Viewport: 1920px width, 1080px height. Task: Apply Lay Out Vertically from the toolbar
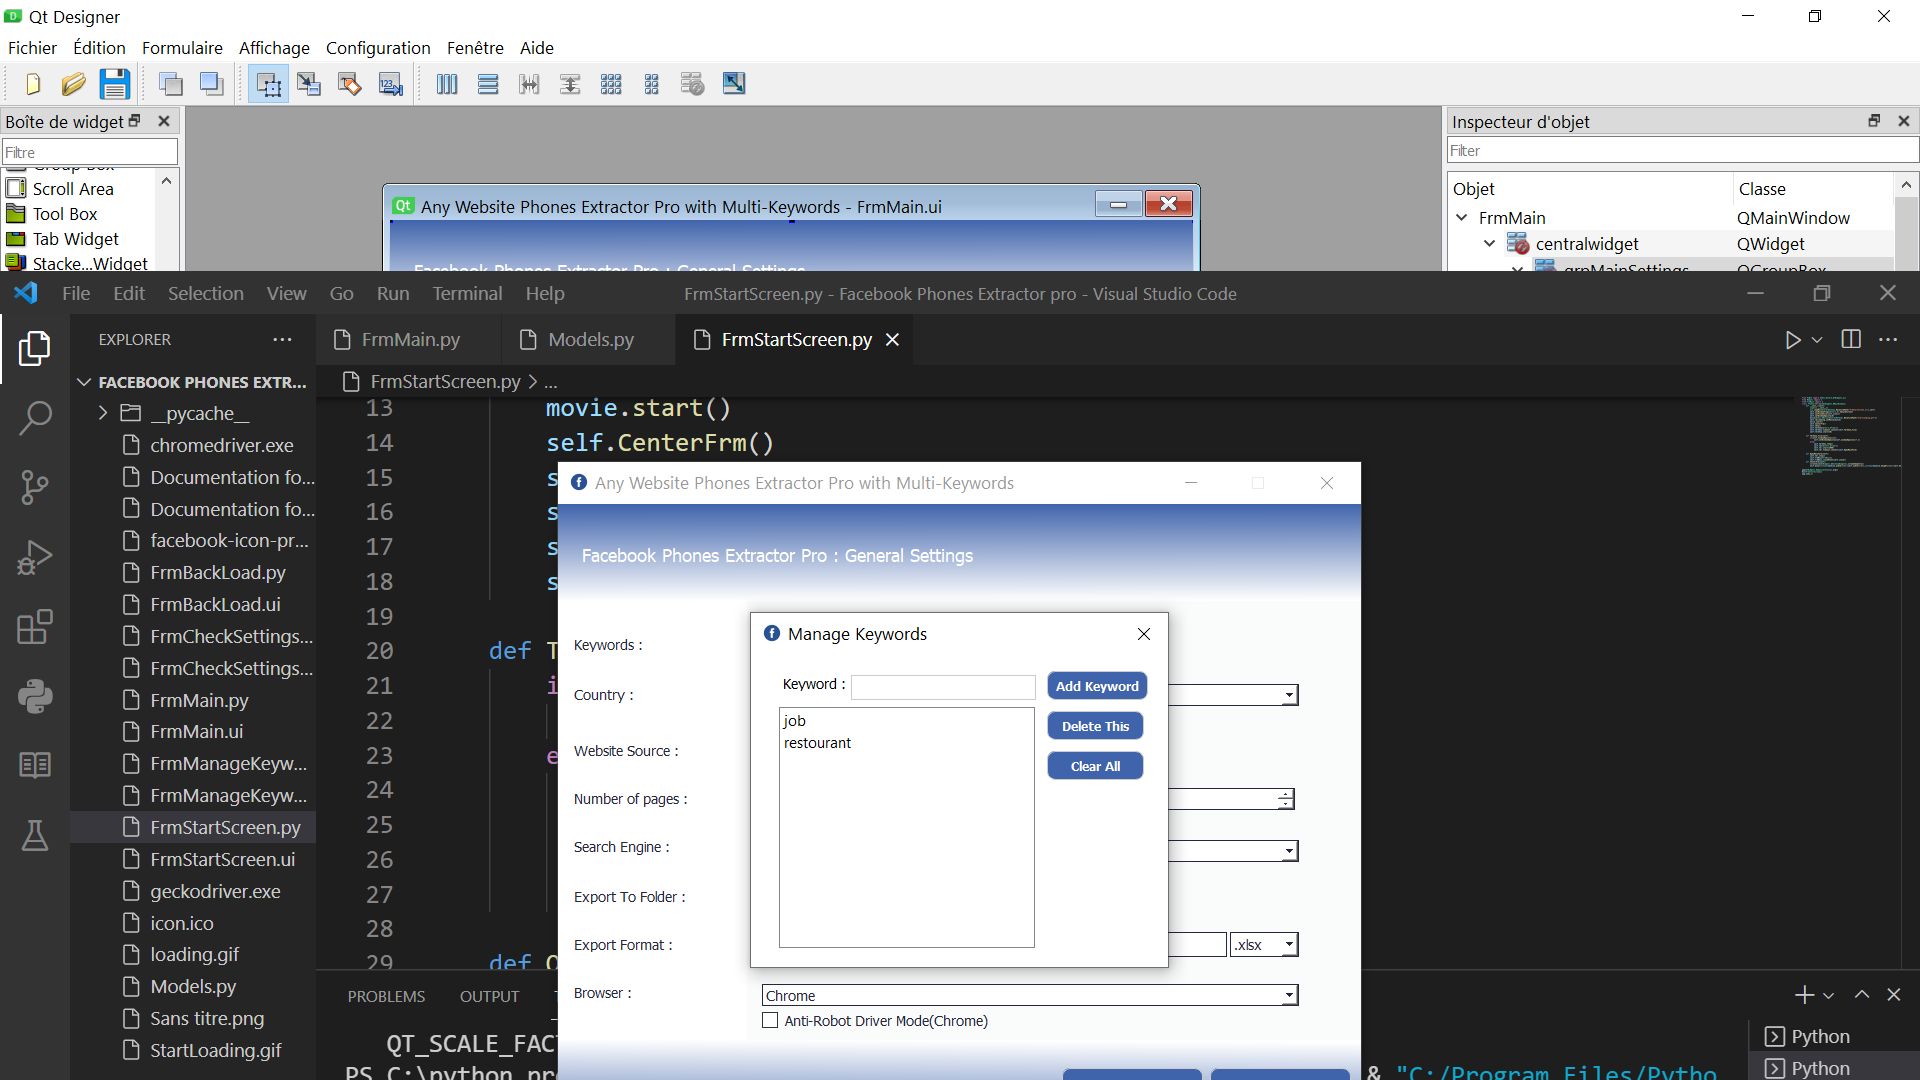pyautogui.click(x=488, y=84)
